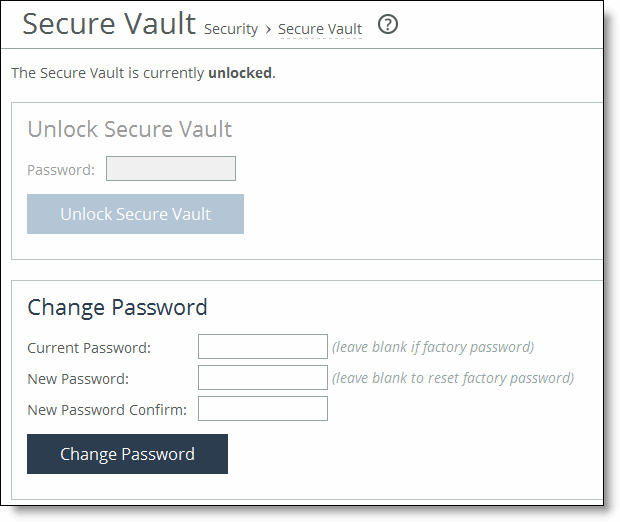The width and height of the screenshot is (620, 522).
Task: Open the Secure Vault breadcrumb link
Action: (320, 29)
